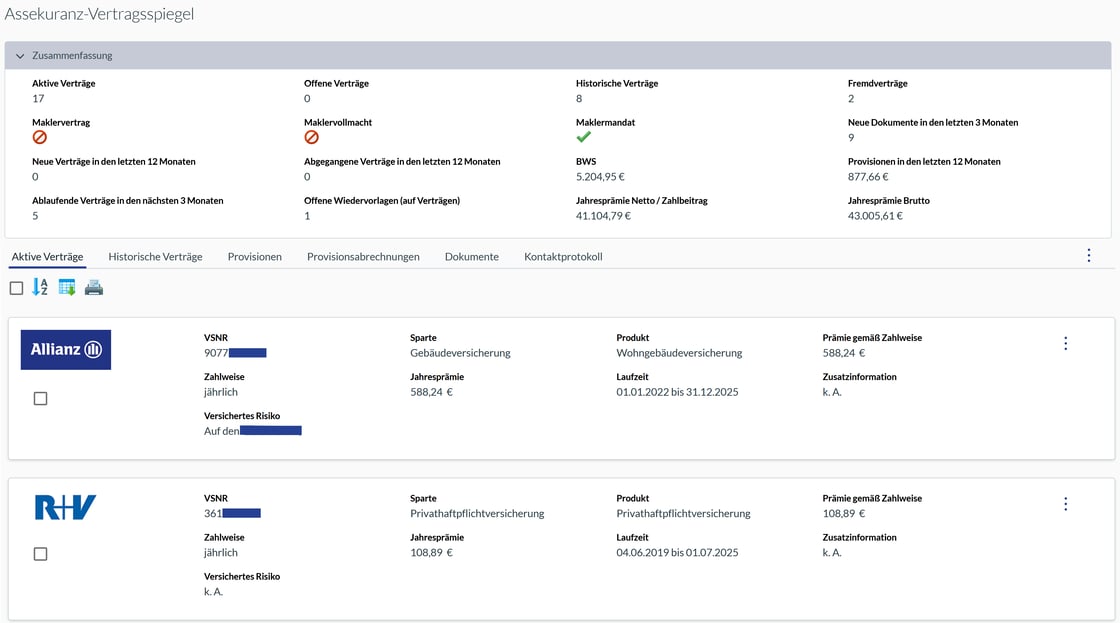Open the Provisionen tab

(254, 257)
